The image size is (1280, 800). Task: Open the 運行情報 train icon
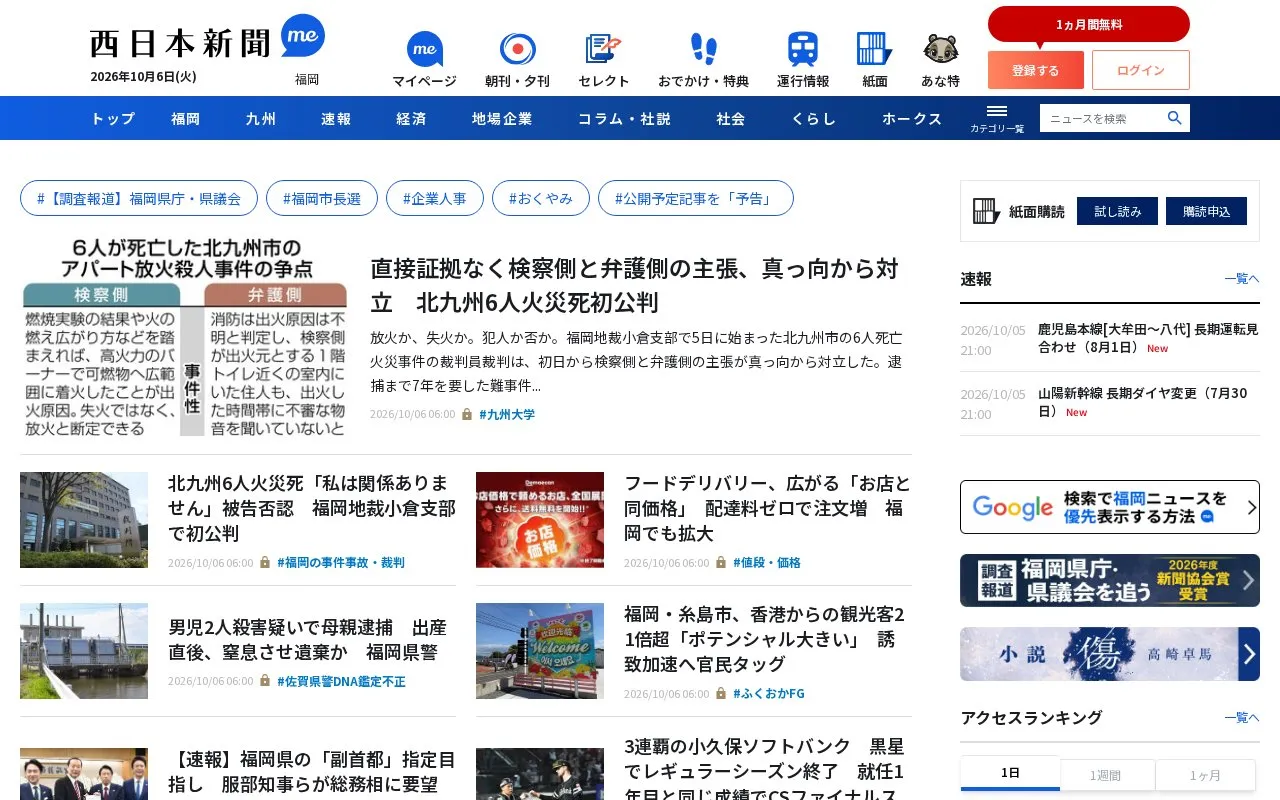[x=802, y=49]
